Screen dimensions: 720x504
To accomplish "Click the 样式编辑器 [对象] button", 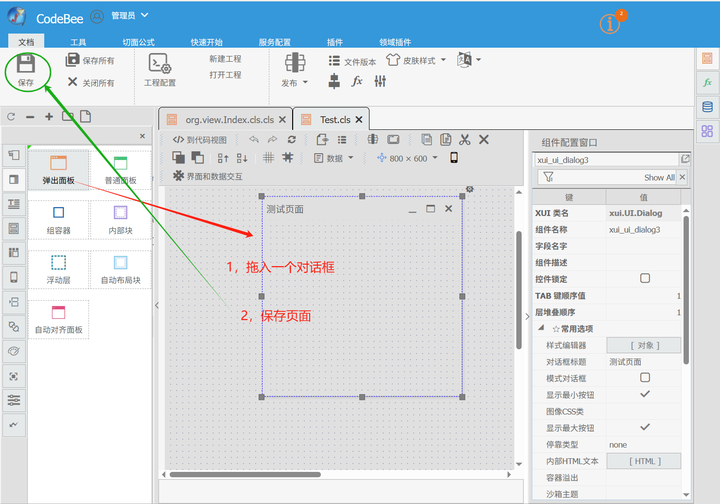I will point(644,345).
